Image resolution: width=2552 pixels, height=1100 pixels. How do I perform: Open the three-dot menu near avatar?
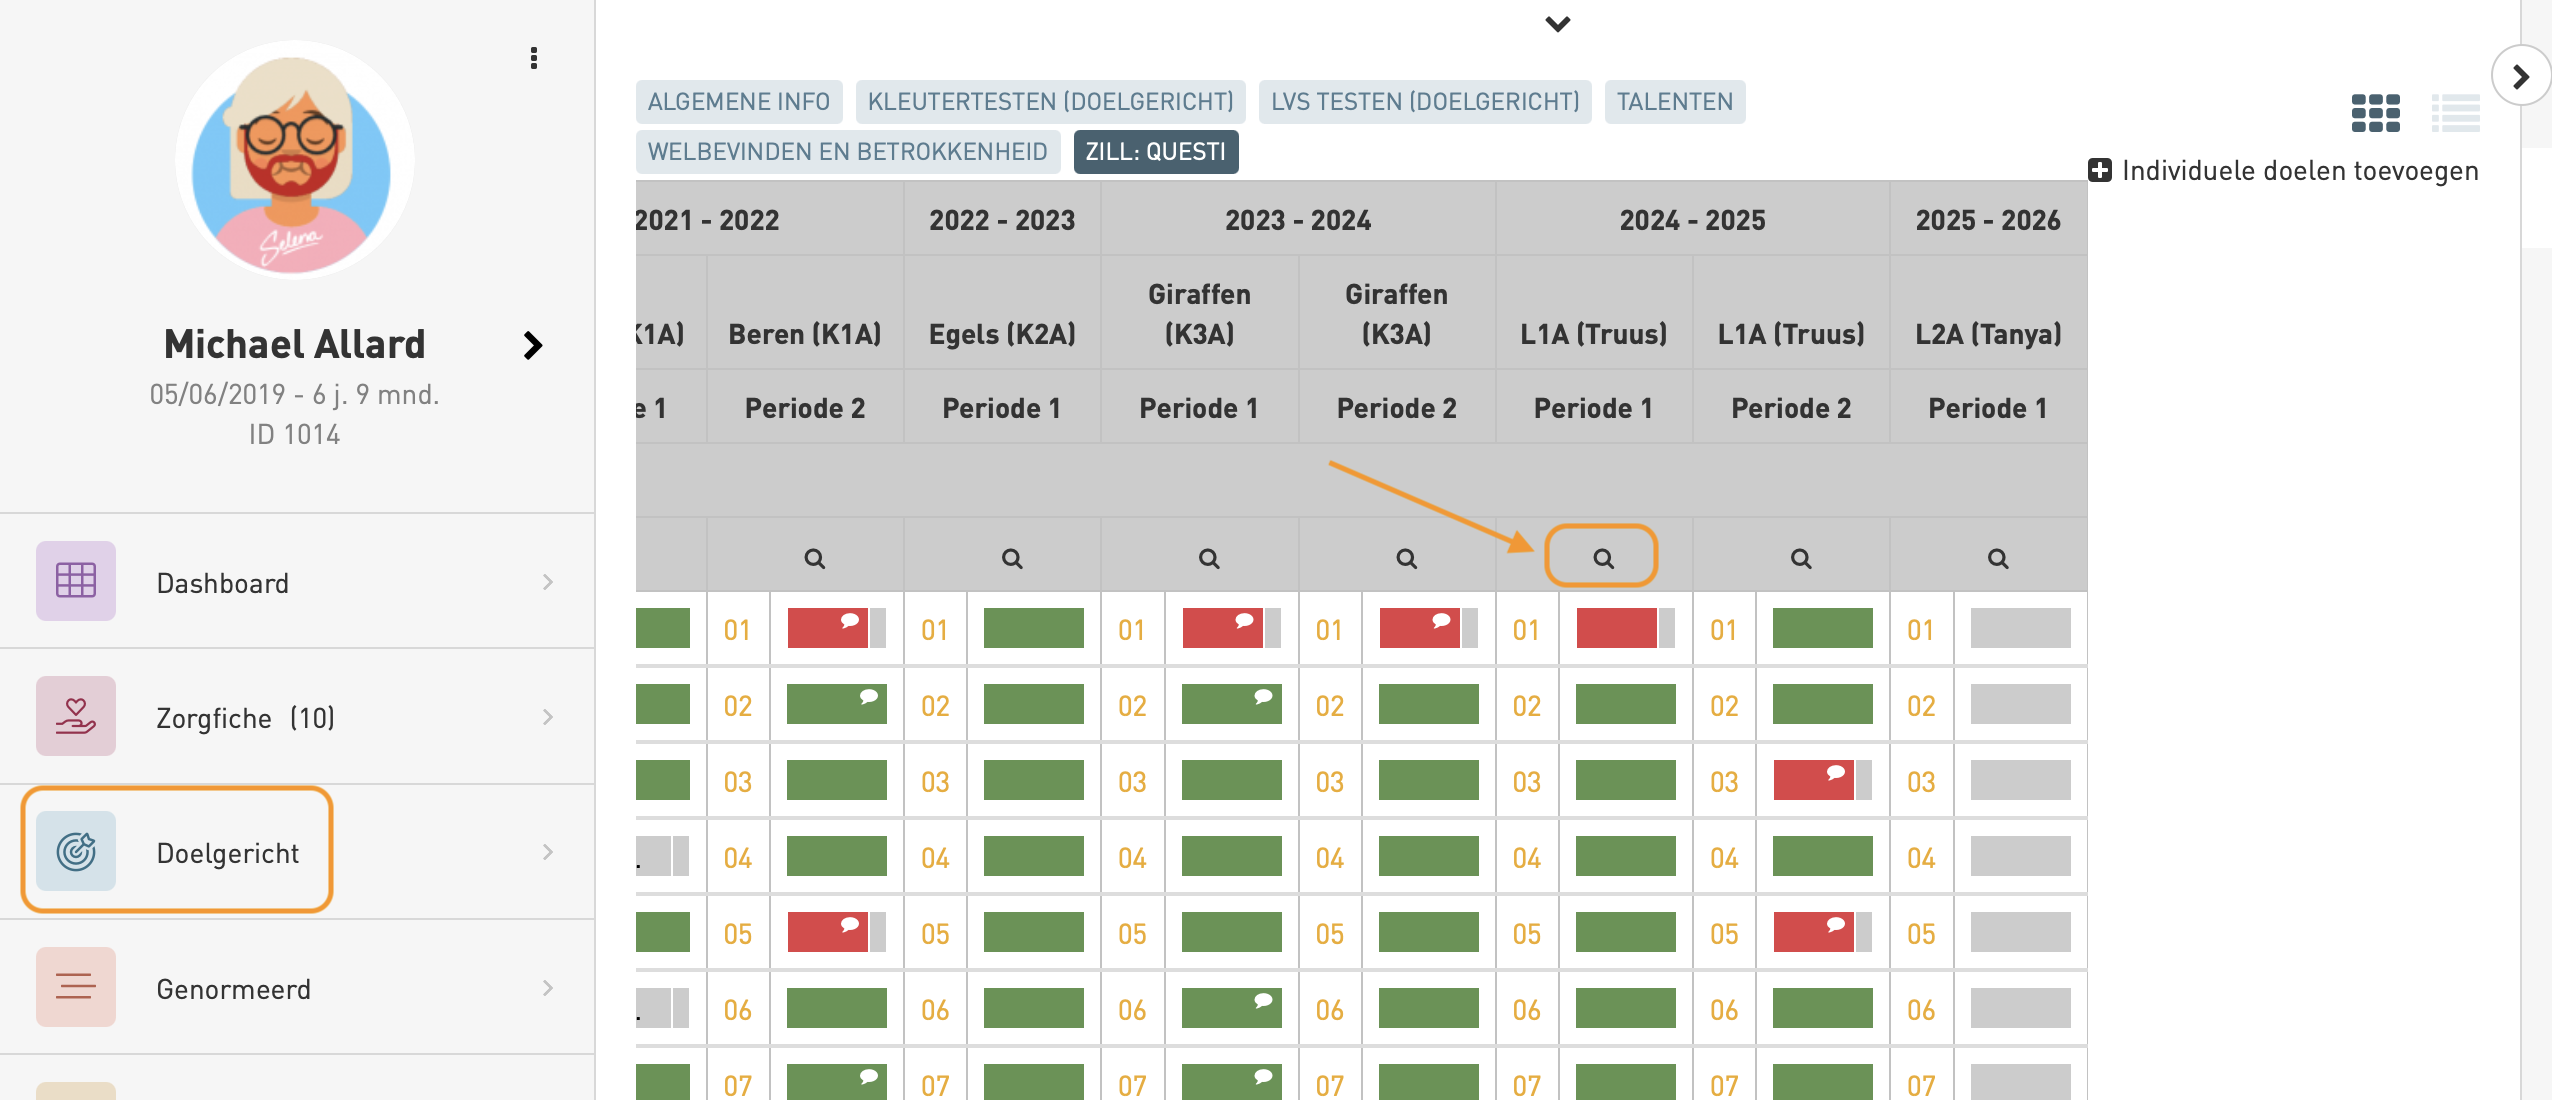click(x=534, y=58)
